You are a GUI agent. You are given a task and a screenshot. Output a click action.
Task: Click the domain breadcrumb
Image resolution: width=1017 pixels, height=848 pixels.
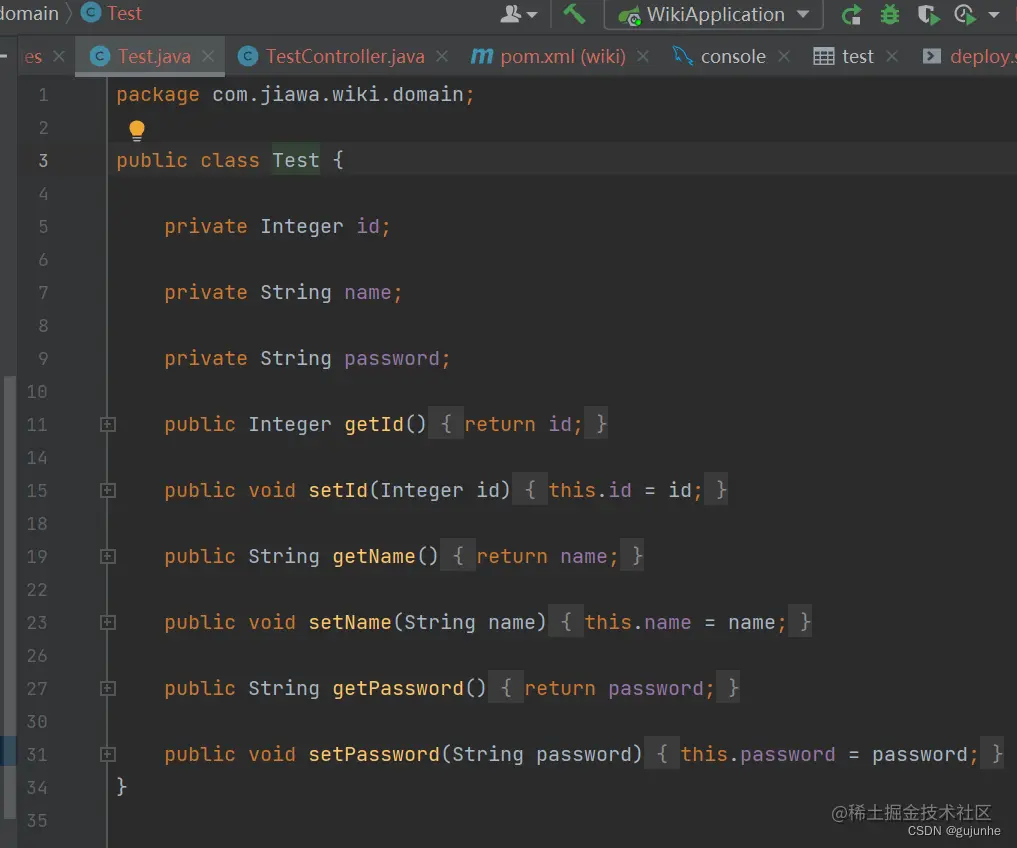[x=29, y=13]
